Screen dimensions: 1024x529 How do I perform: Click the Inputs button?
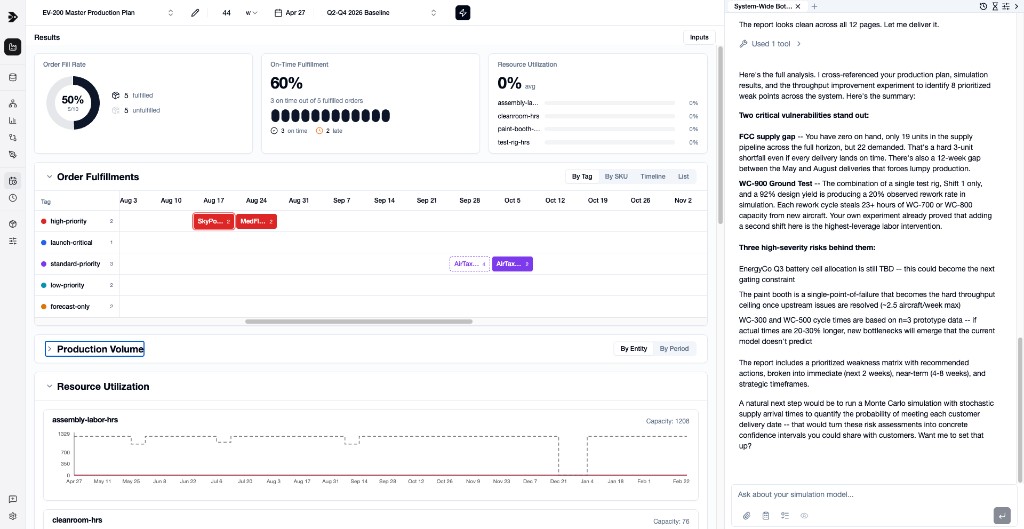[x=699, y=38]
